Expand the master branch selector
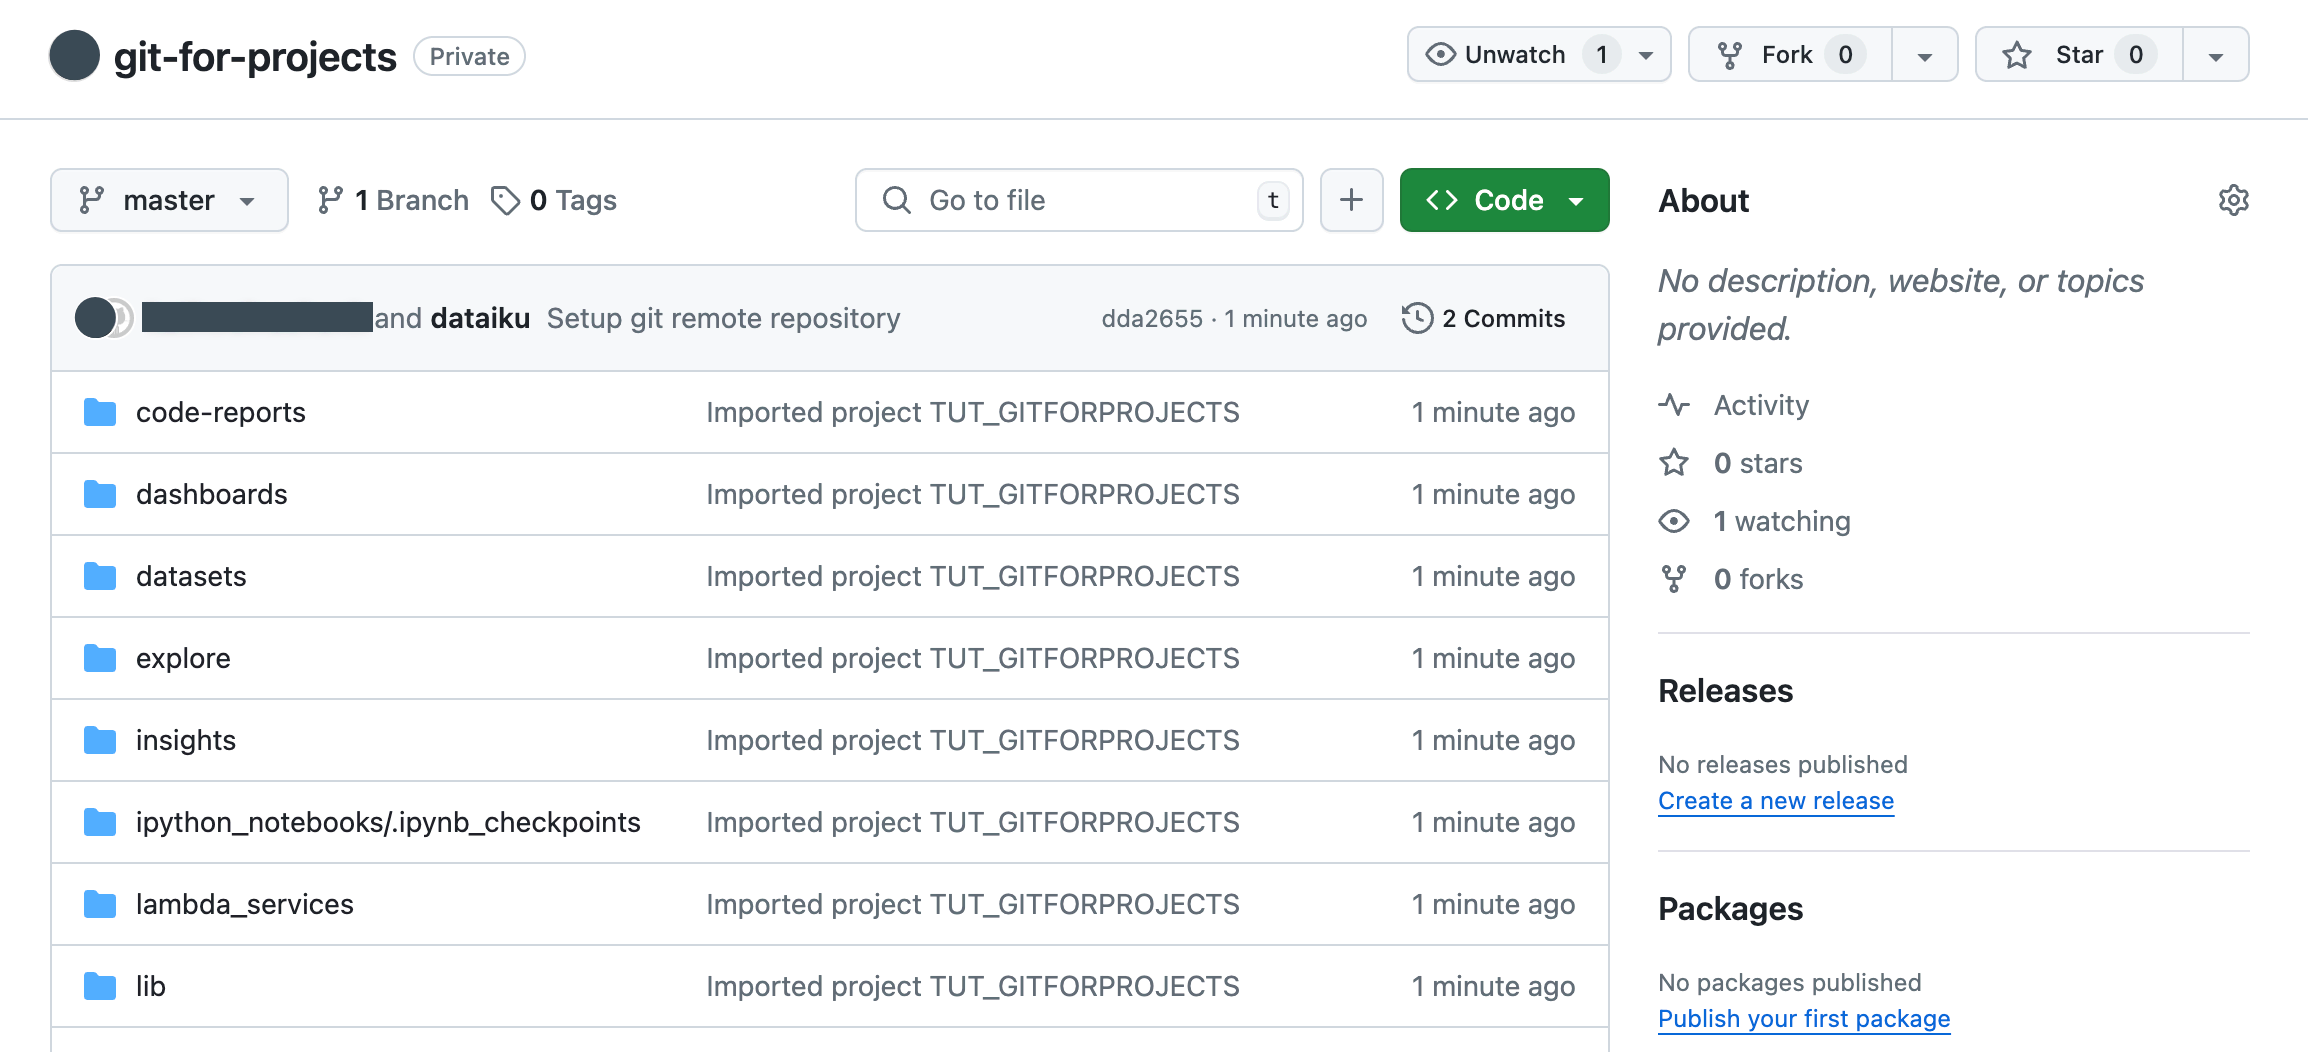This screenshot has height=1052, width=2308. click(x=168, y=200)
